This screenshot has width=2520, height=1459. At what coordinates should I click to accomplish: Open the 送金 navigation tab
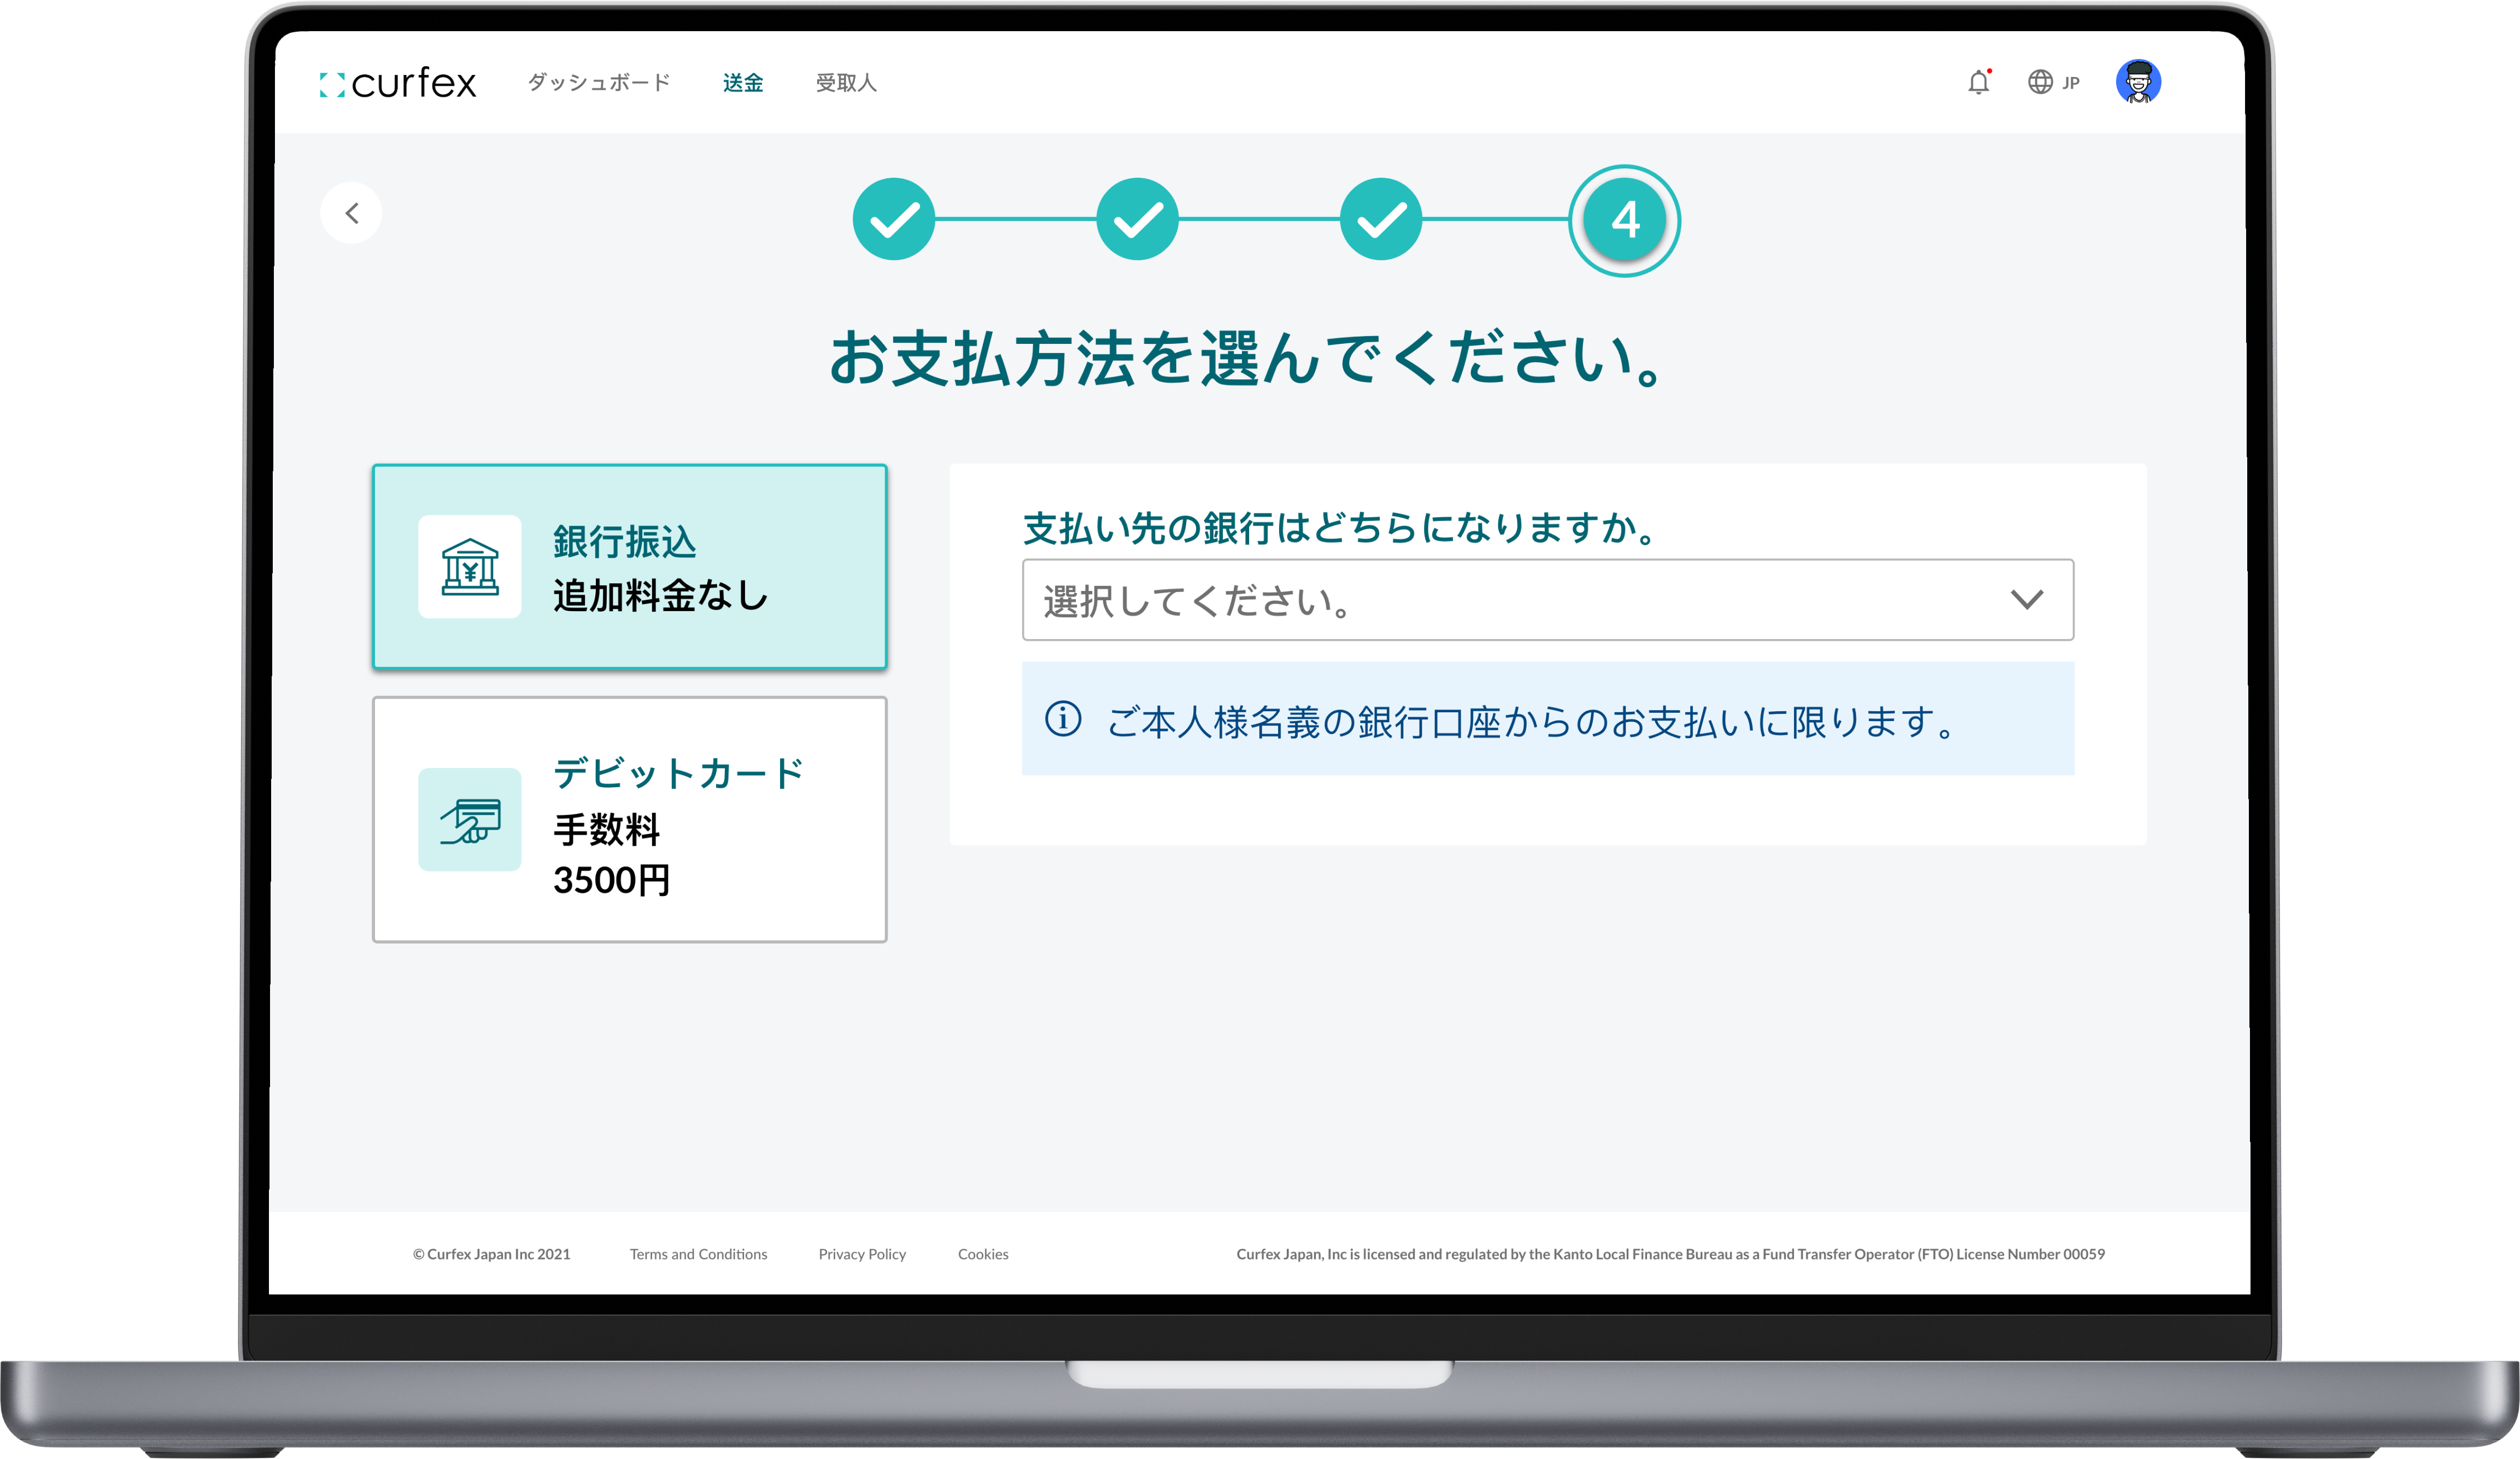(x=743, y=83)
